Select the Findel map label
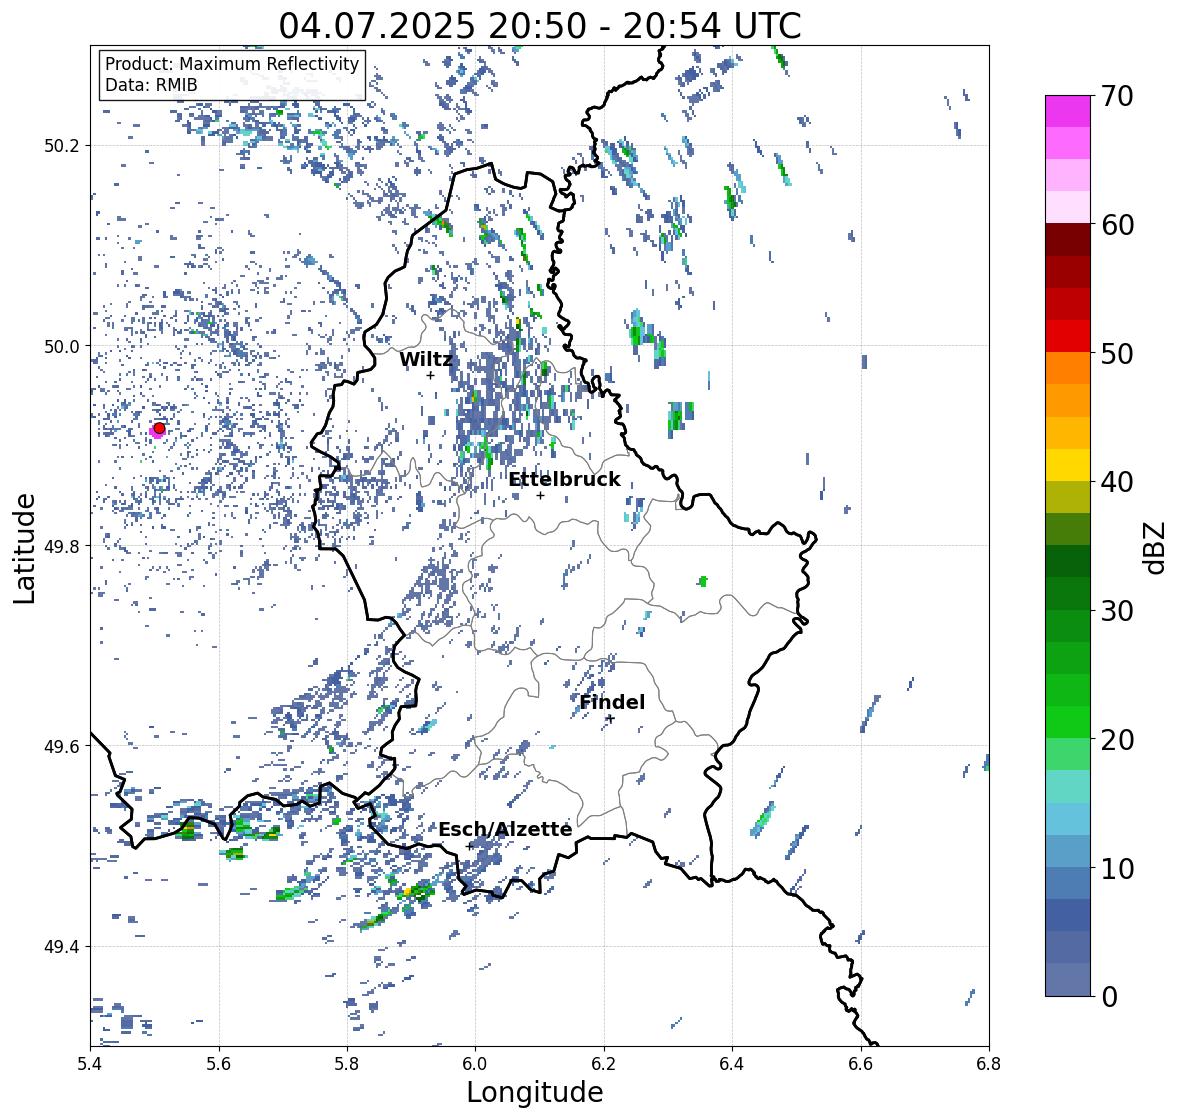 pyautogui.click(x=612, y=703)
